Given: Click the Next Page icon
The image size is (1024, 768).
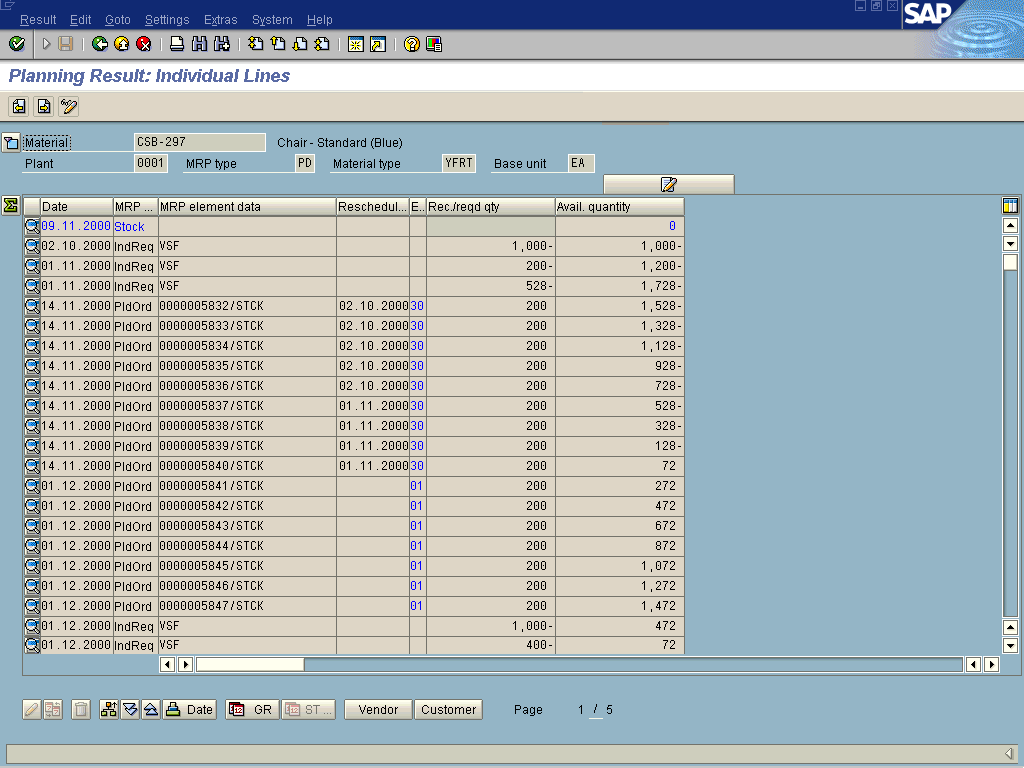Looking at the screenshot, I should pyautogui.click(x=300, y=44).
